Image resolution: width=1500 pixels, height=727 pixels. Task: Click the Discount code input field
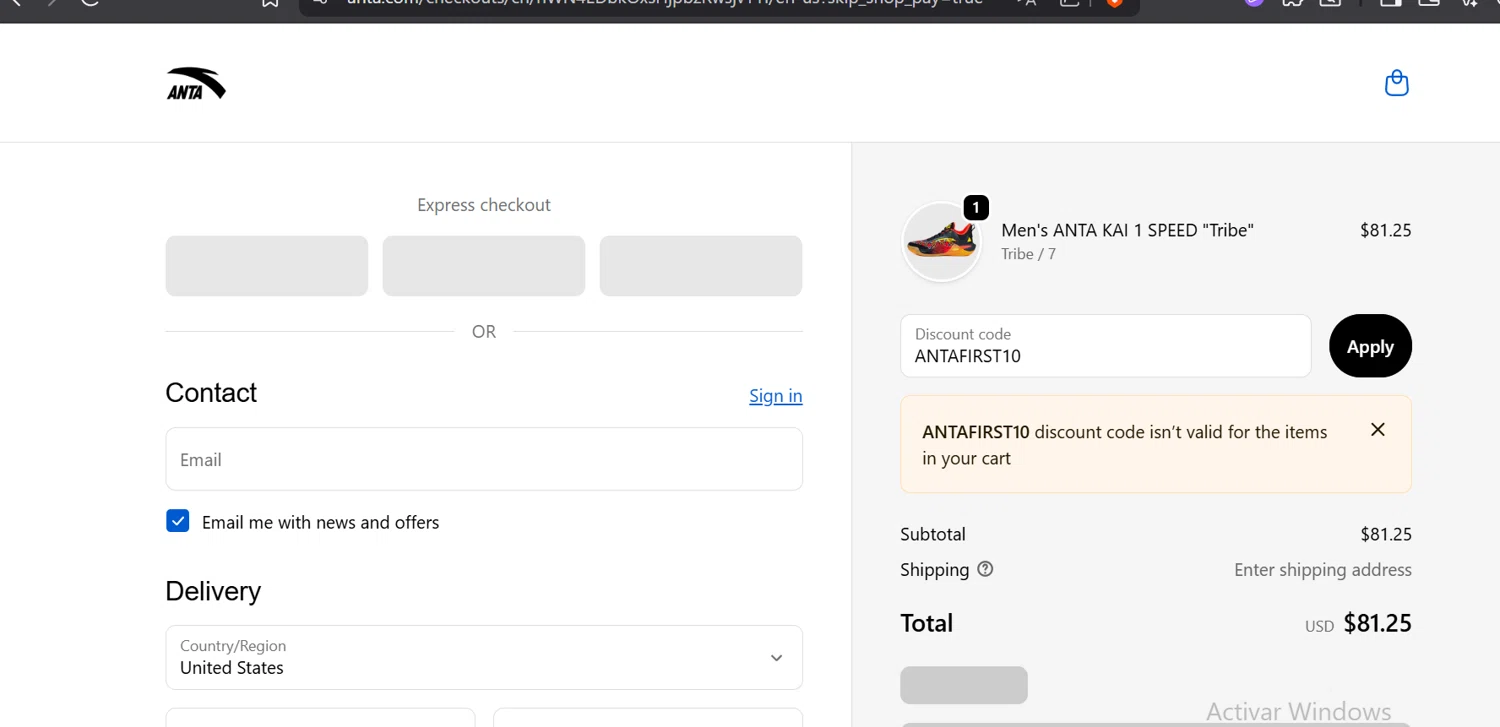pos(1105,346)
